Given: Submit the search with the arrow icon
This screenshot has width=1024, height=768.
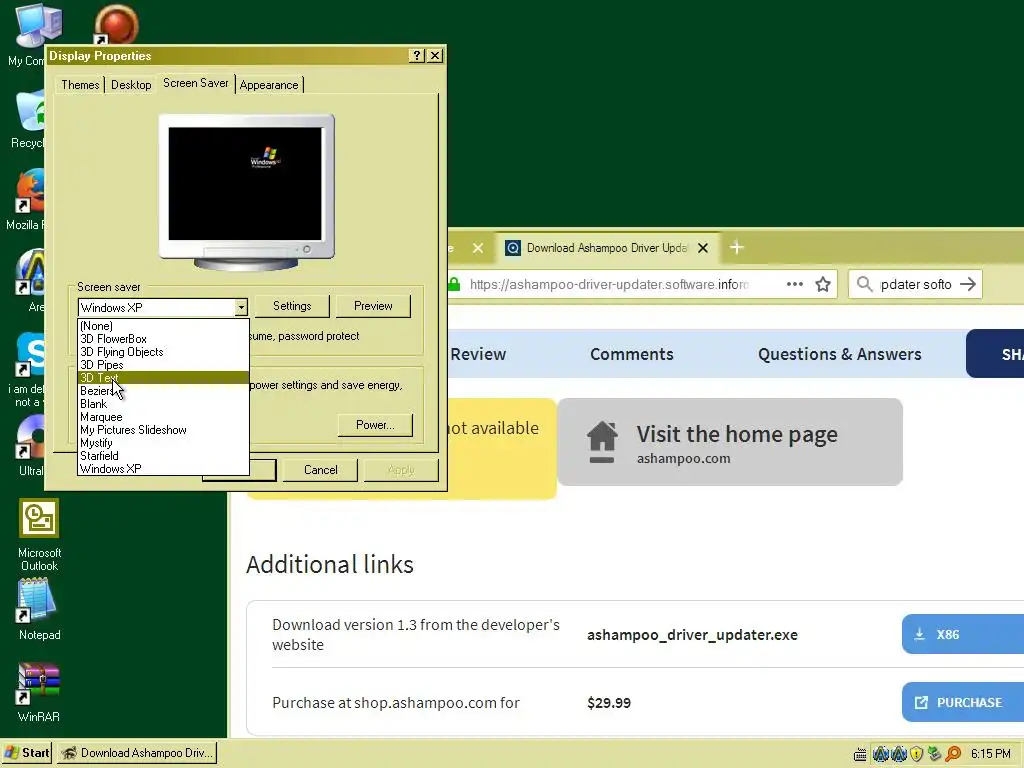Looking at the screenshot, I should click(x=968, y=284).
